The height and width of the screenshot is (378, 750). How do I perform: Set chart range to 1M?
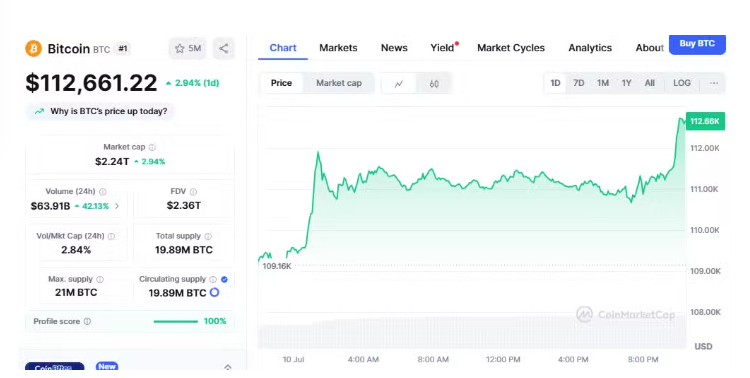pos(603,83)
